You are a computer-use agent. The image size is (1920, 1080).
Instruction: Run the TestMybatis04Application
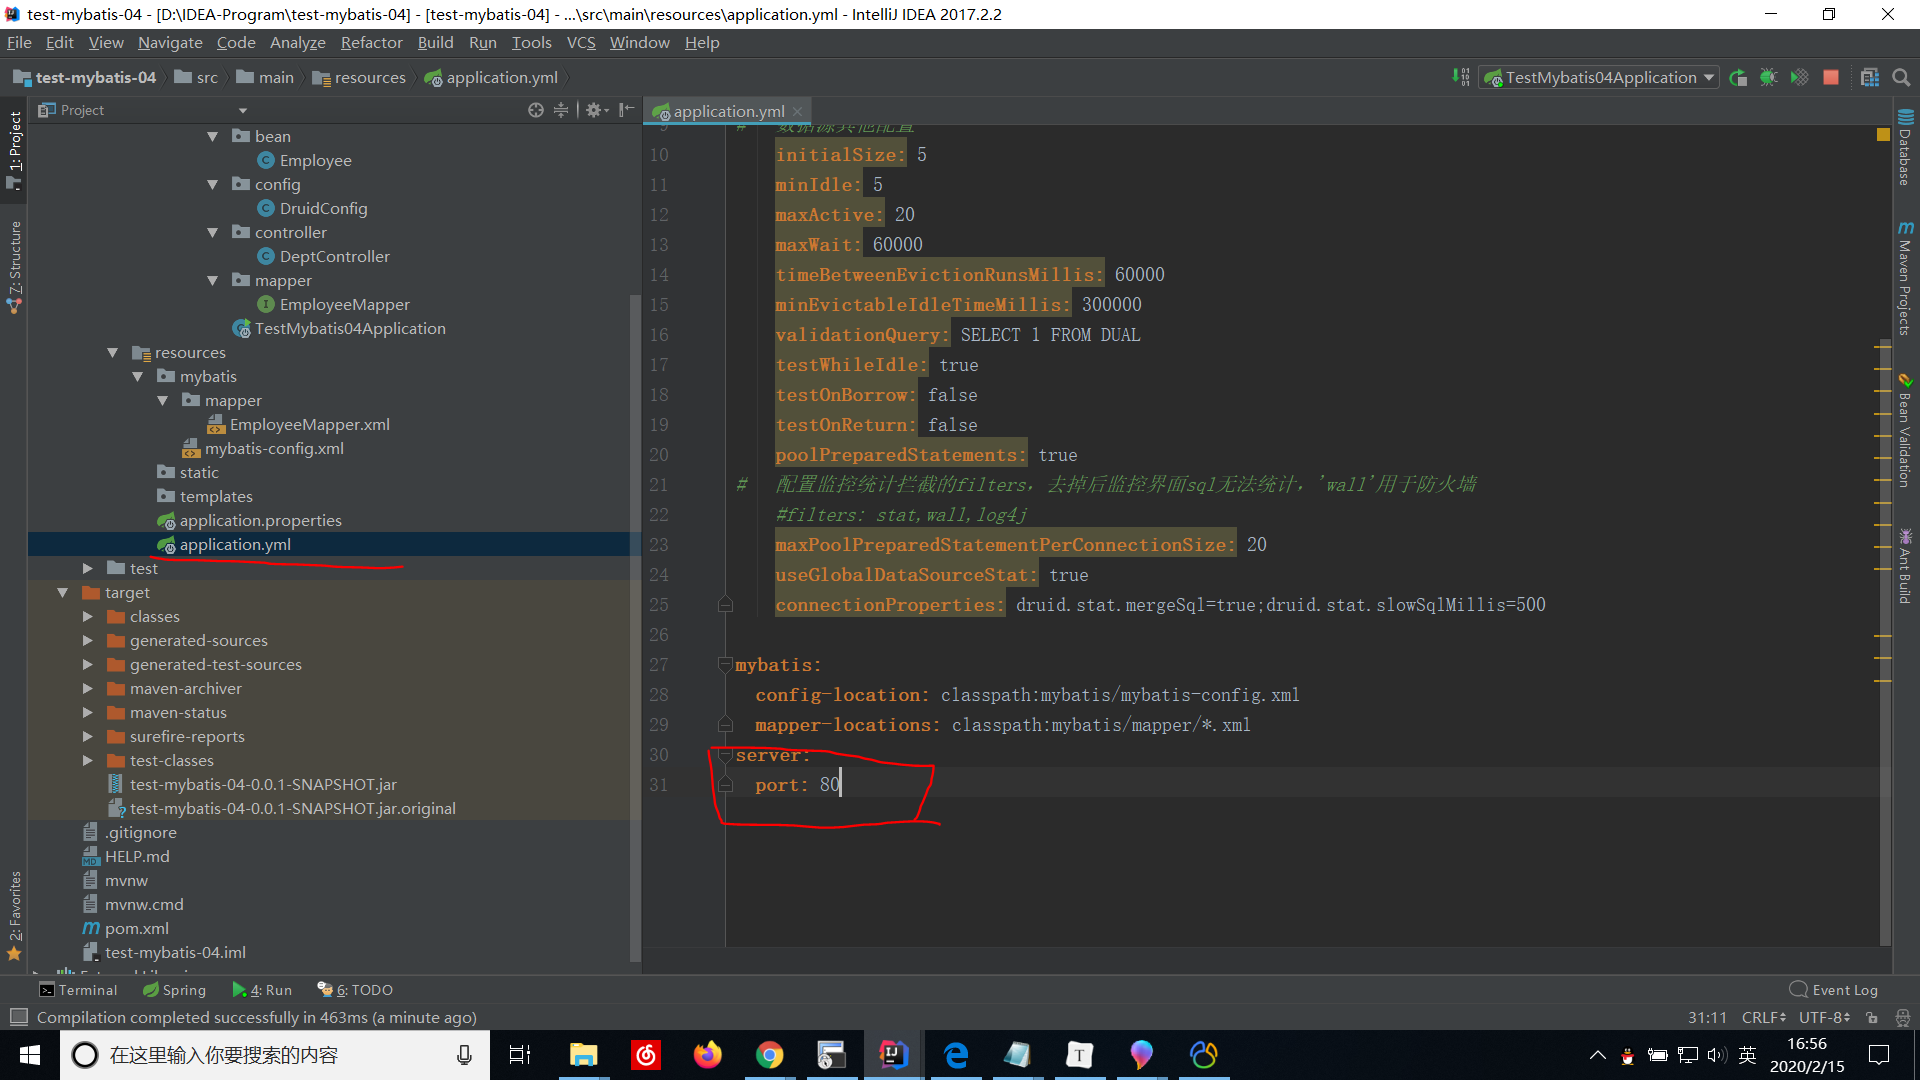pyautogui.click(x=1738, y=77)
